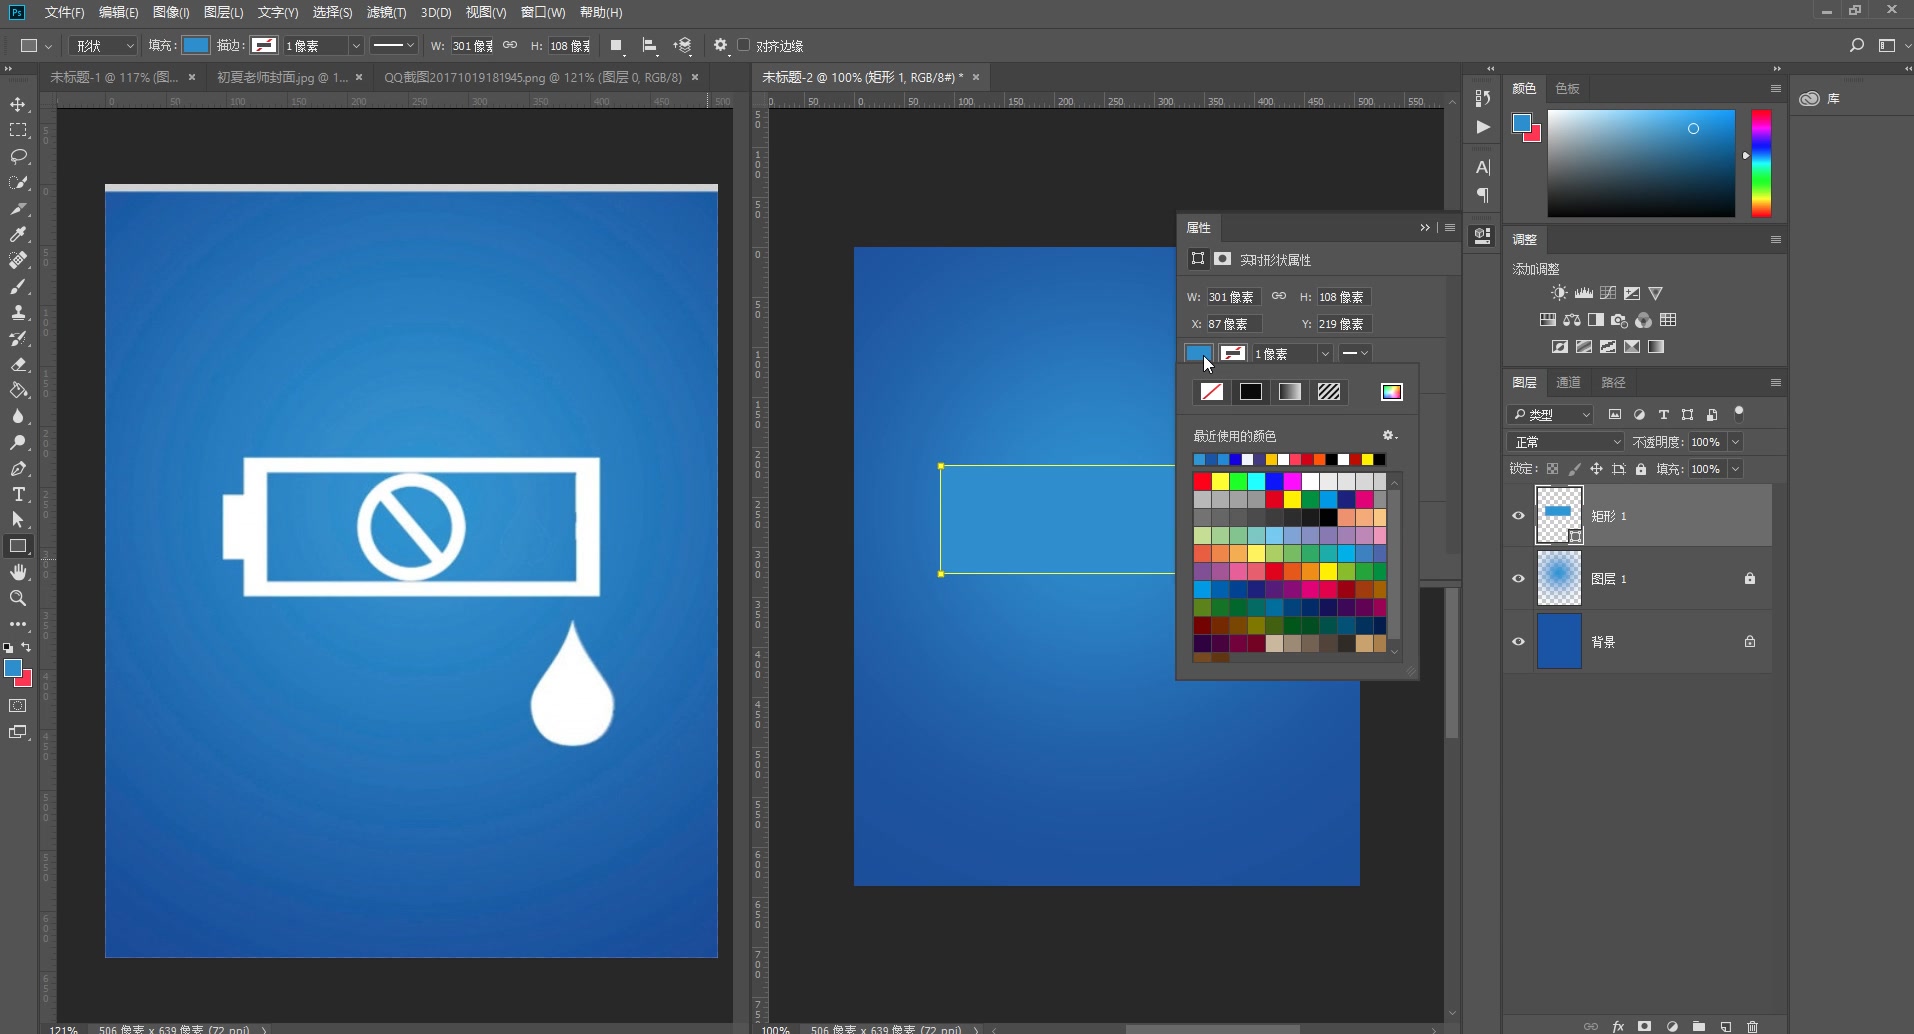
Task: Toggle visibility of the 背景 layer
Action: pos(1518,642)
